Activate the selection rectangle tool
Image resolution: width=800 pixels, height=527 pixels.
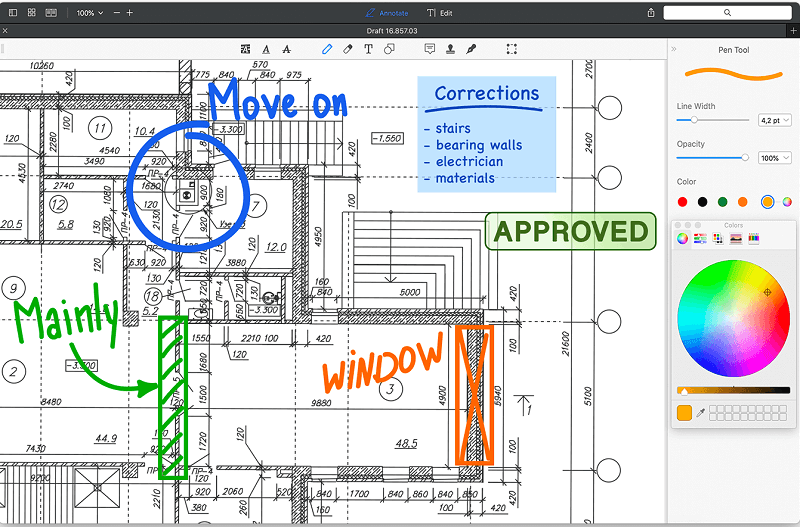click(x=512, y=48)
